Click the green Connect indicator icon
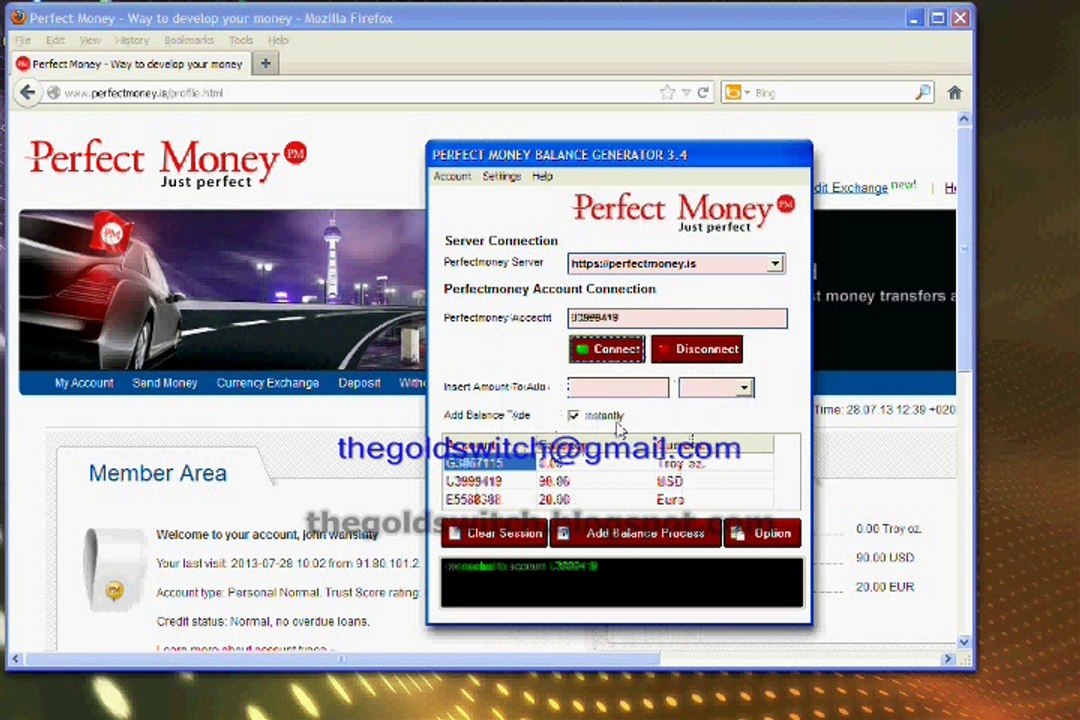 tap(582, 349)
